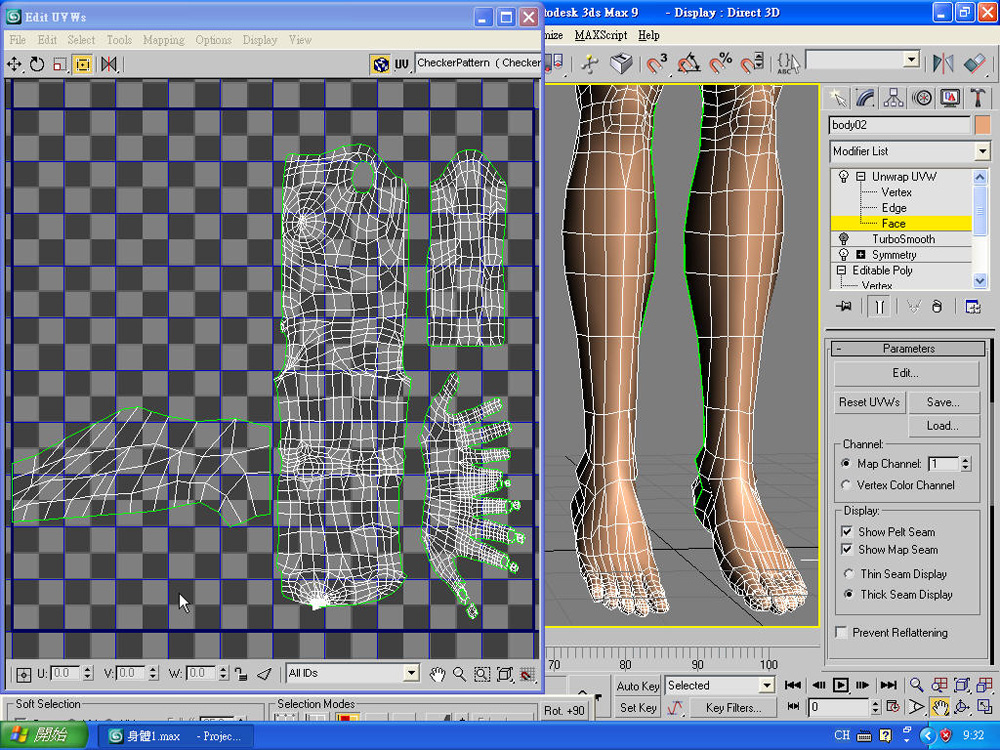This screenshot has height=750, width=1000.
Task: Open Time Configuration icon
Action: (x=893, y=707)
